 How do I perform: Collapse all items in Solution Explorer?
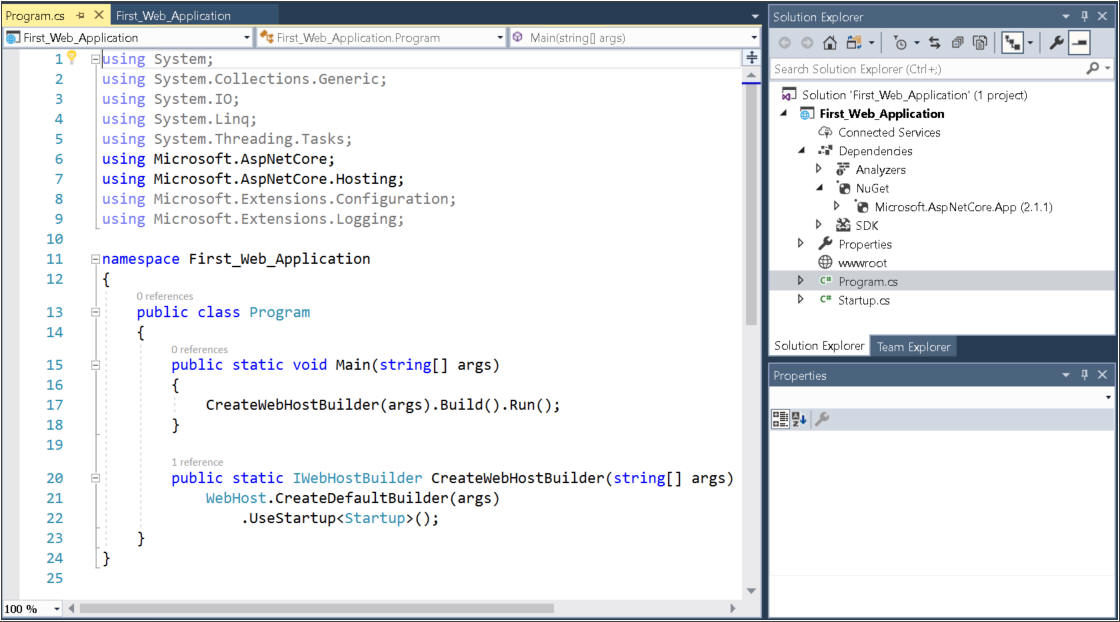[x=980, y=41]
